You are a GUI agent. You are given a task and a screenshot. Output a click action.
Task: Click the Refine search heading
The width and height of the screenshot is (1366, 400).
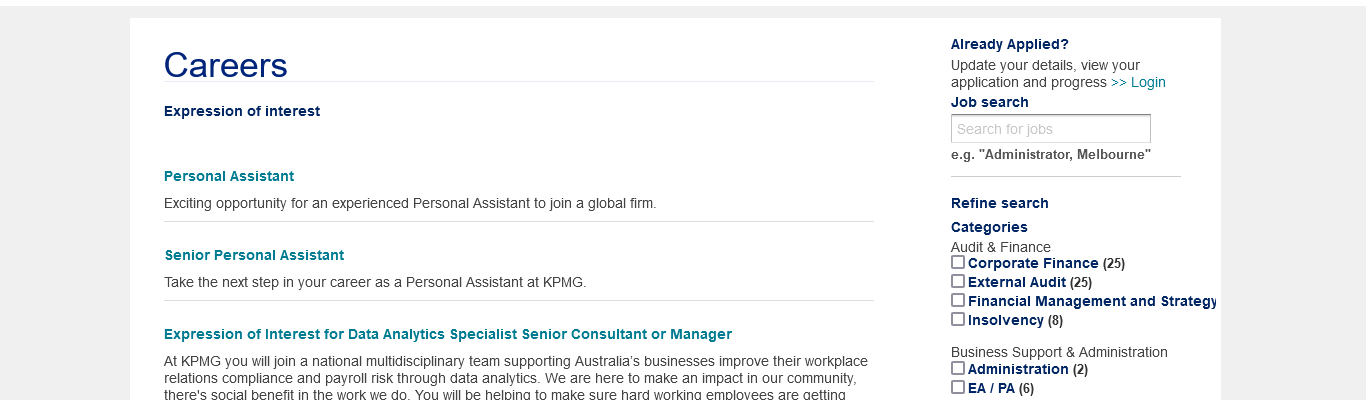pyautogui.click(x=1000, y=203)
